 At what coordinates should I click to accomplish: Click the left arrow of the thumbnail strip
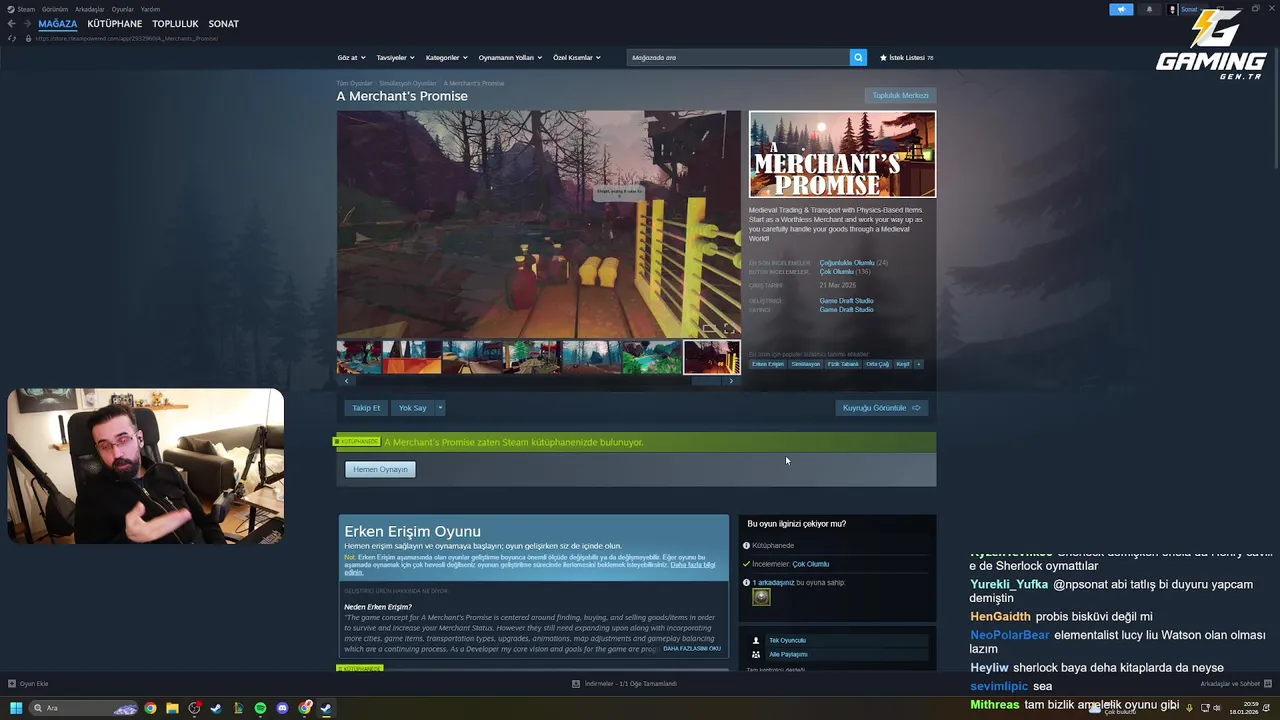[x=347, y=381]
